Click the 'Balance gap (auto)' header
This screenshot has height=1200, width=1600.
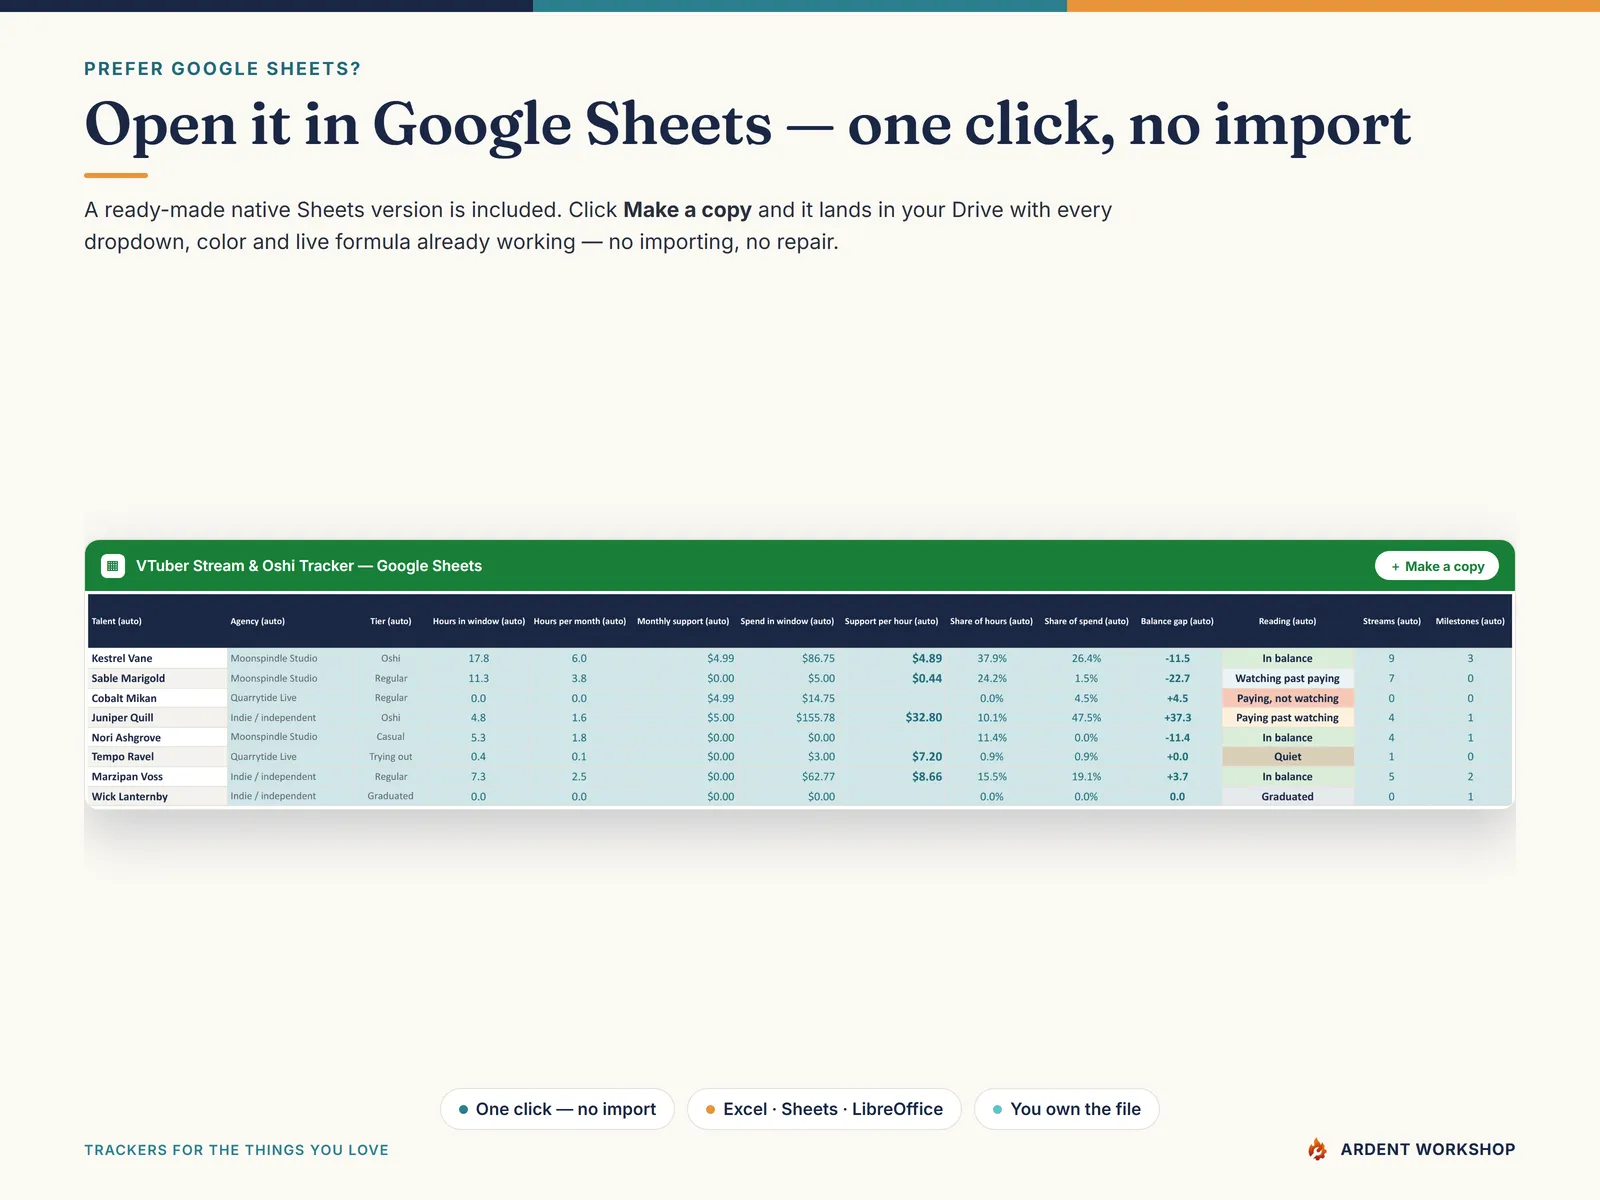pos(1178,621)
